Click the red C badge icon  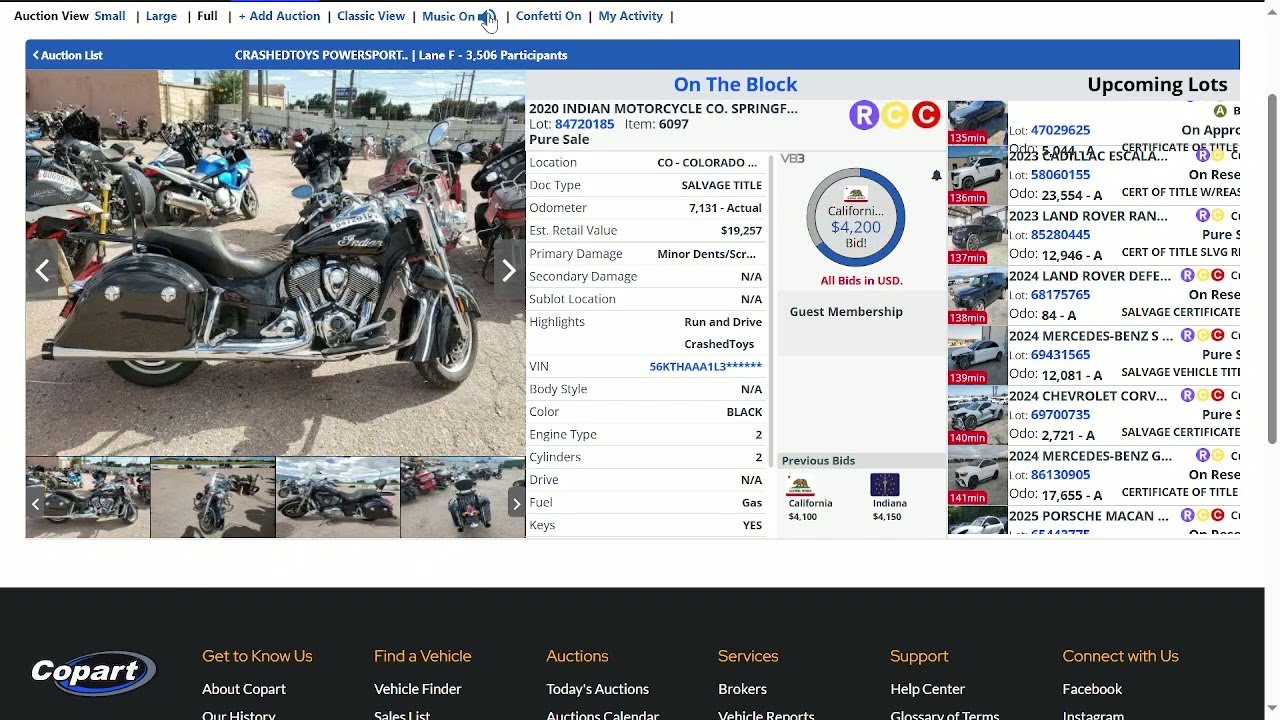(x=926, y=115)
